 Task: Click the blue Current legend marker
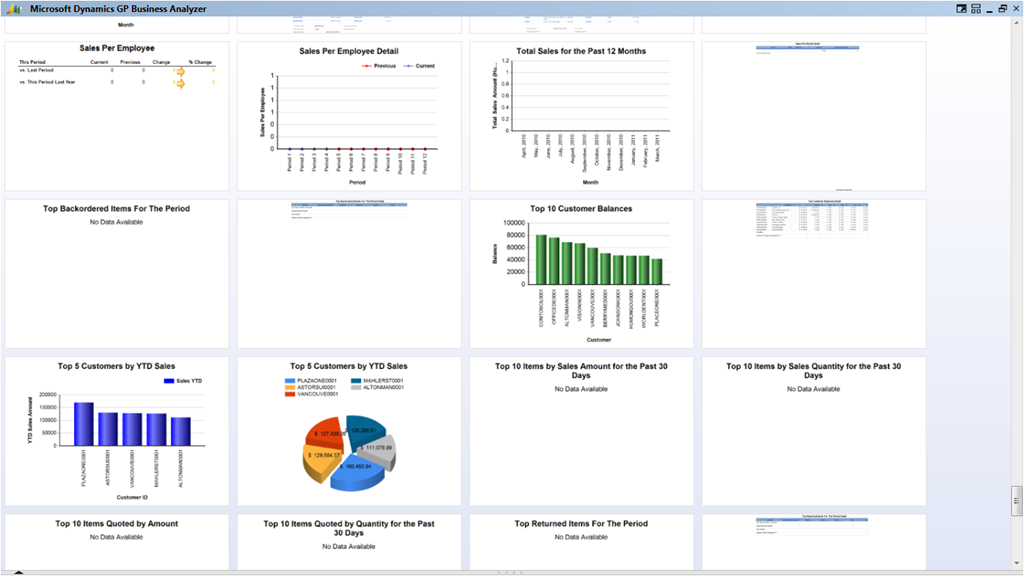[x=409, y=66]
